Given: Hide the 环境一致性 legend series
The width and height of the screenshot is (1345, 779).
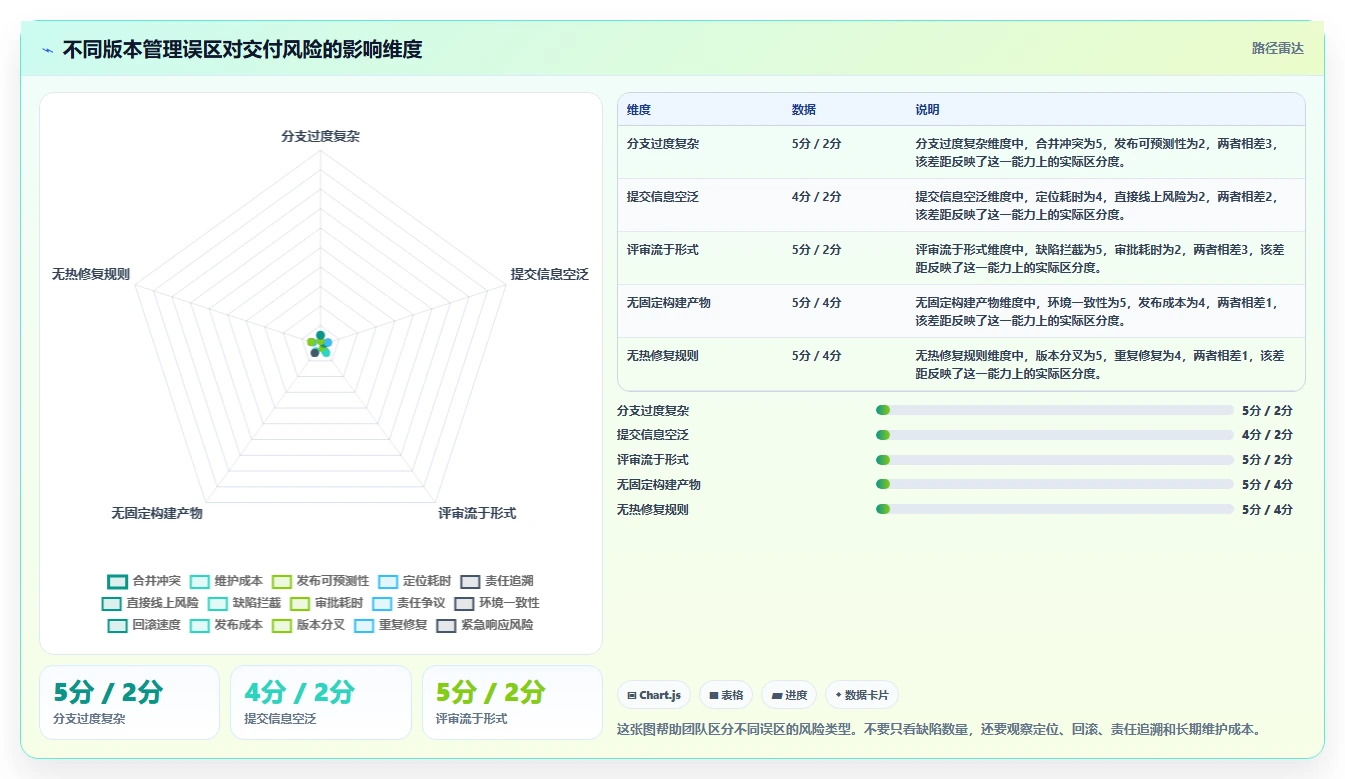Looking at the screenshot, I should click(496, 603).
